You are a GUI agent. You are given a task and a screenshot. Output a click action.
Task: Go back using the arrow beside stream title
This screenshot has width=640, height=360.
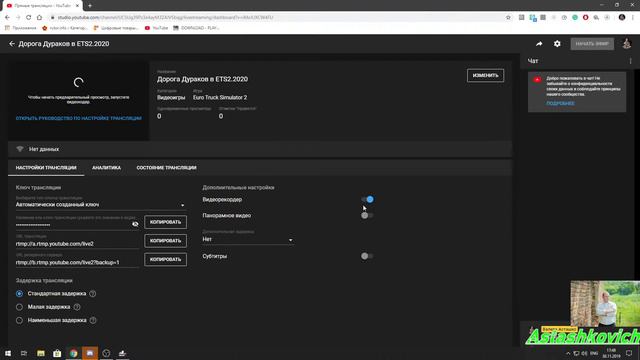11,44
